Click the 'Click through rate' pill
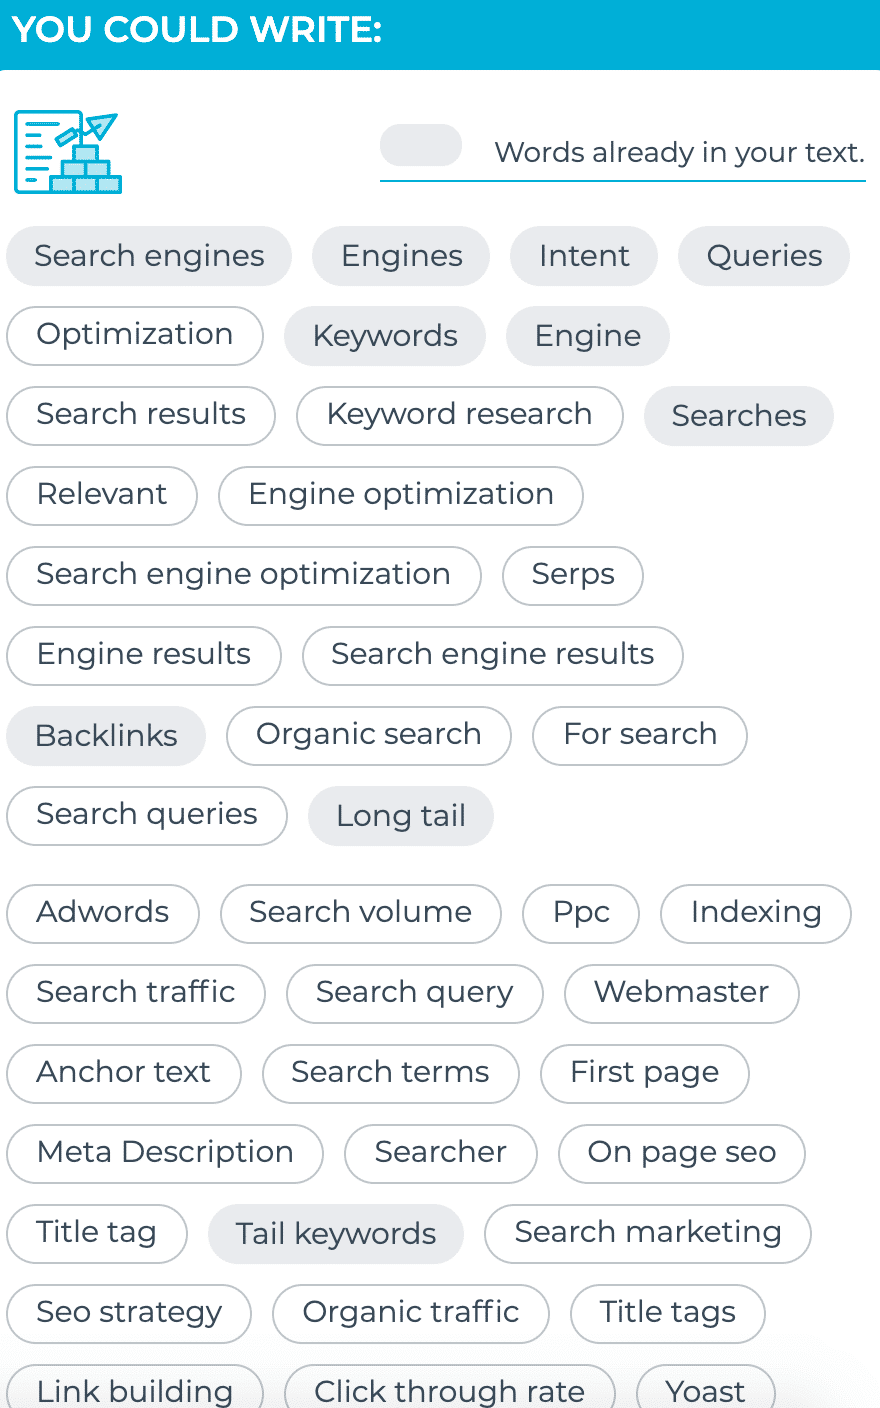The image size is (880, 1408). point(450,1390)
